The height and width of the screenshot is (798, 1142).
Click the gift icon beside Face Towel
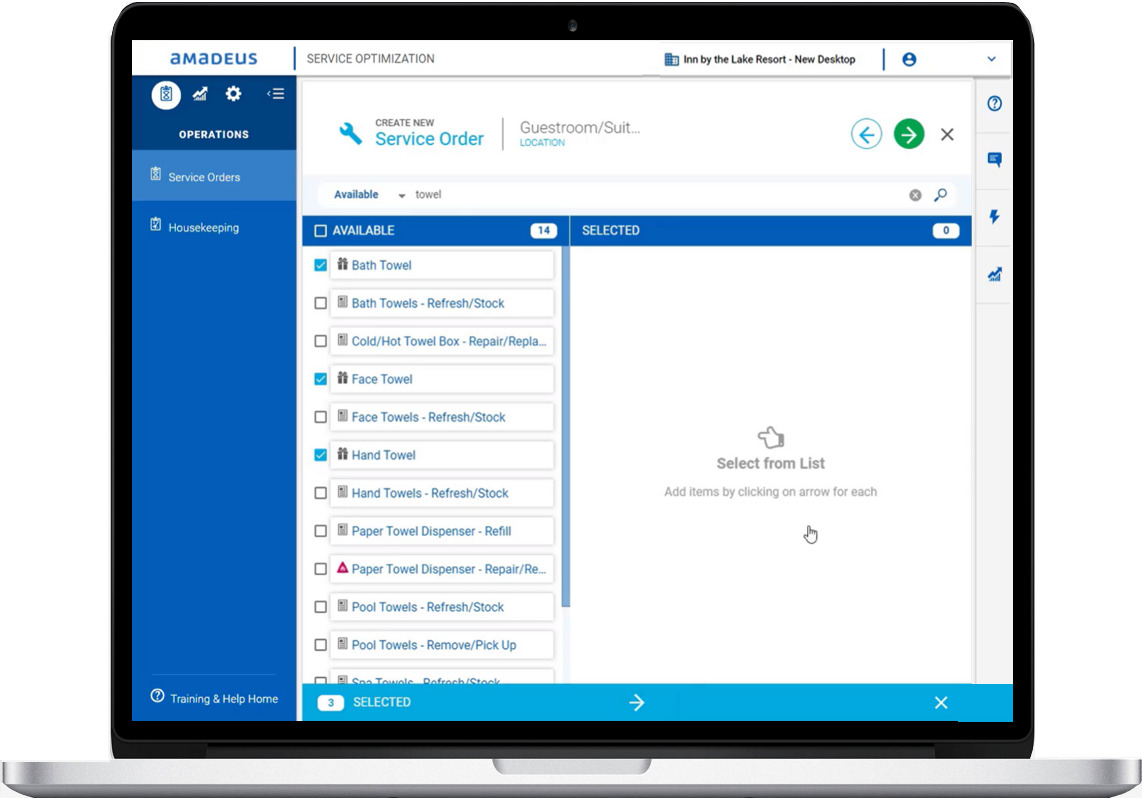pos(342,377)
